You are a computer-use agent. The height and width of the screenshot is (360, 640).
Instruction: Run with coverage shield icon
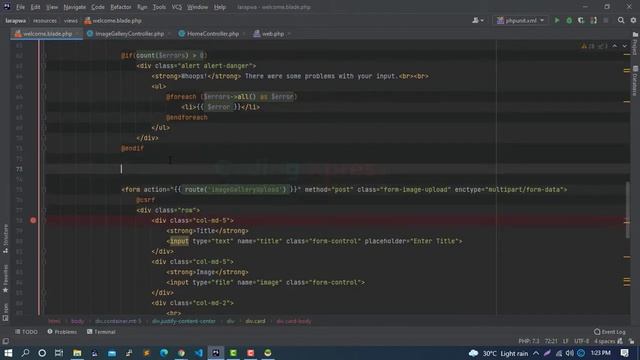click(x=581, y=20)
